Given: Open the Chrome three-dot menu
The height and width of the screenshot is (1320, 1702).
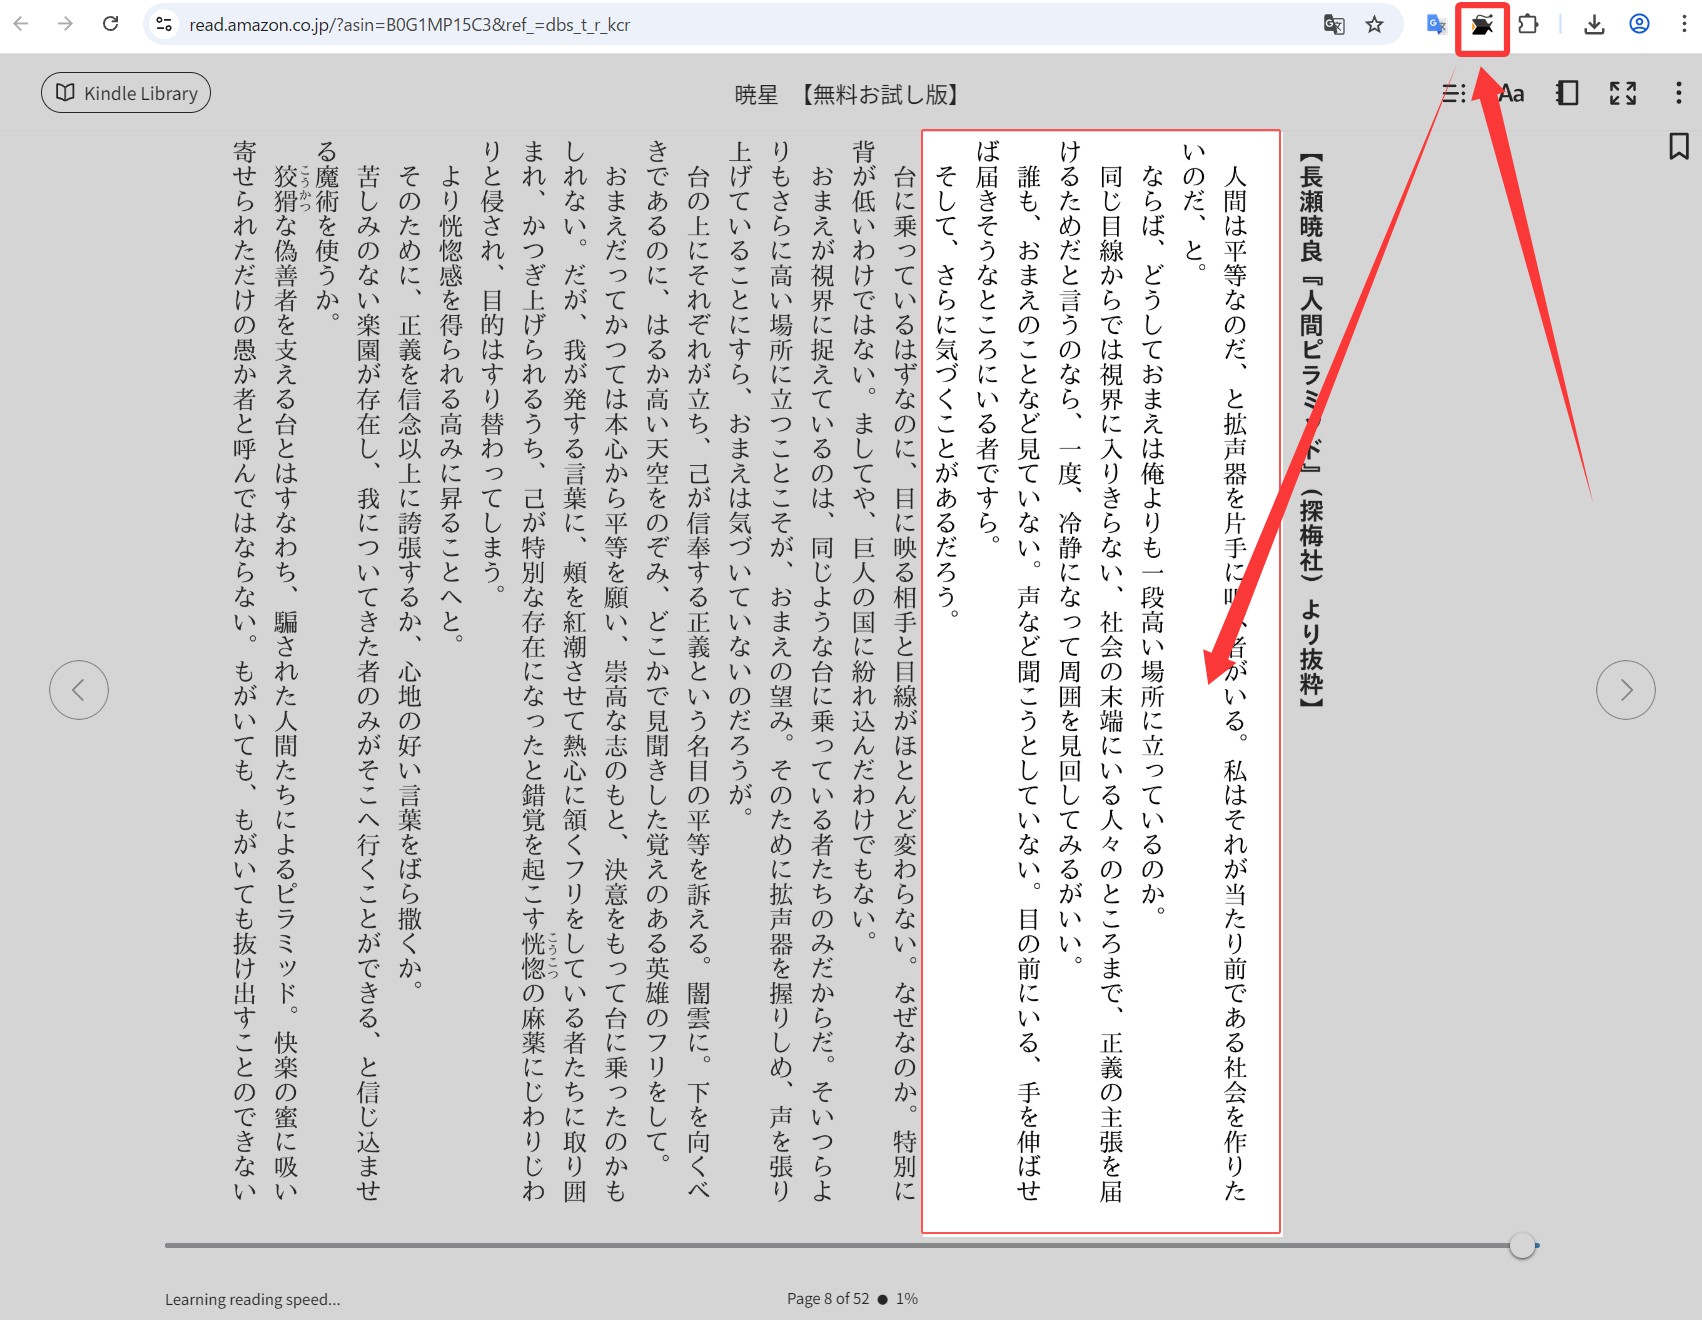Looking at the screenshot, I should click(1683, 25).
